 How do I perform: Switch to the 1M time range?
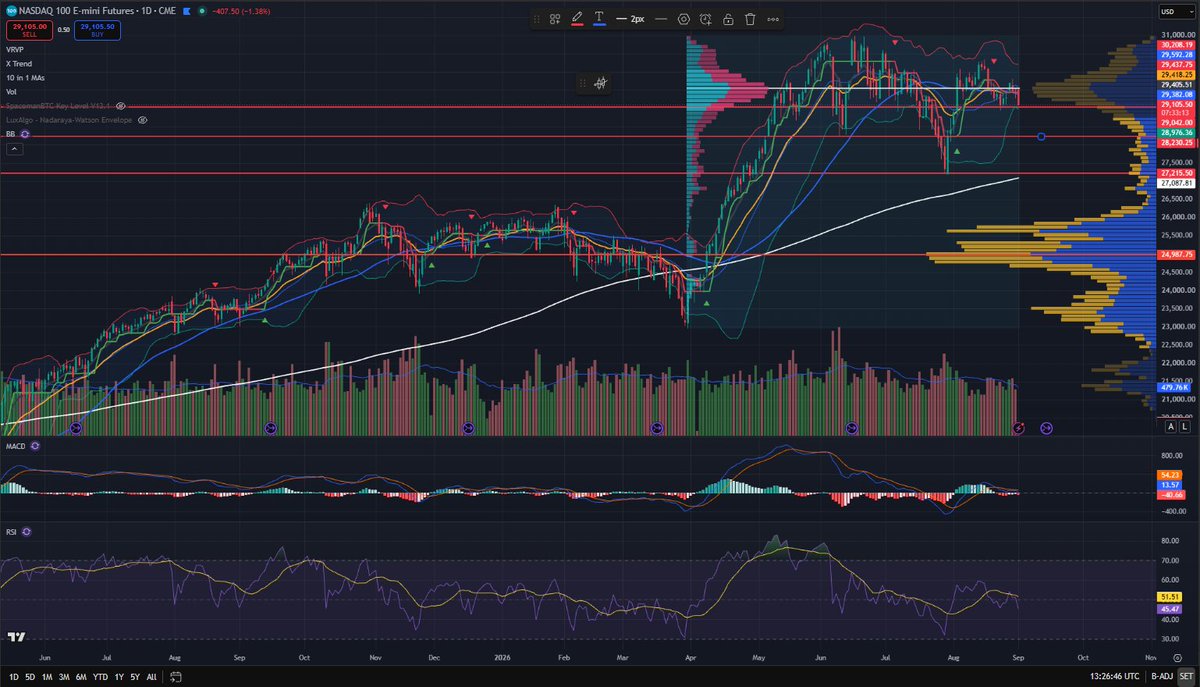[49, 677]
